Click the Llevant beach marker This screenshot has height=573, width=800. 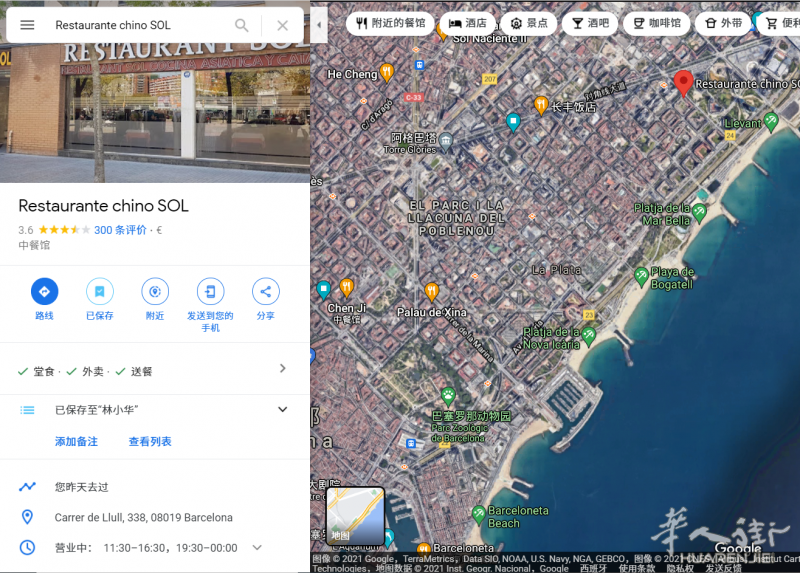click(771, 121)
